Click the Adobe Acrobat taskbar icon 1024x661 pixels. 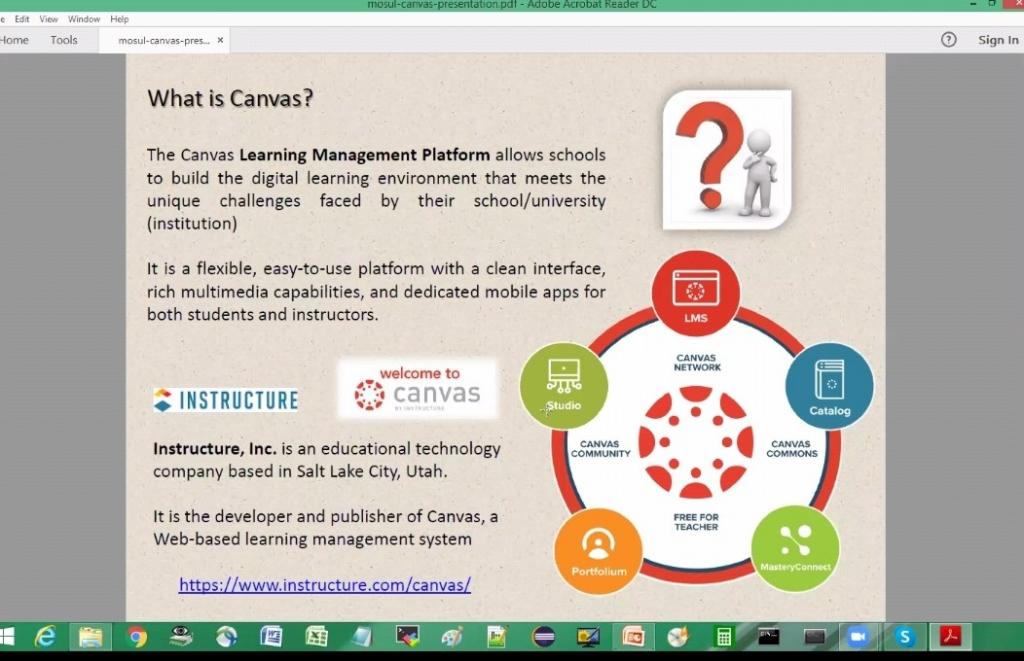(948, 636)
